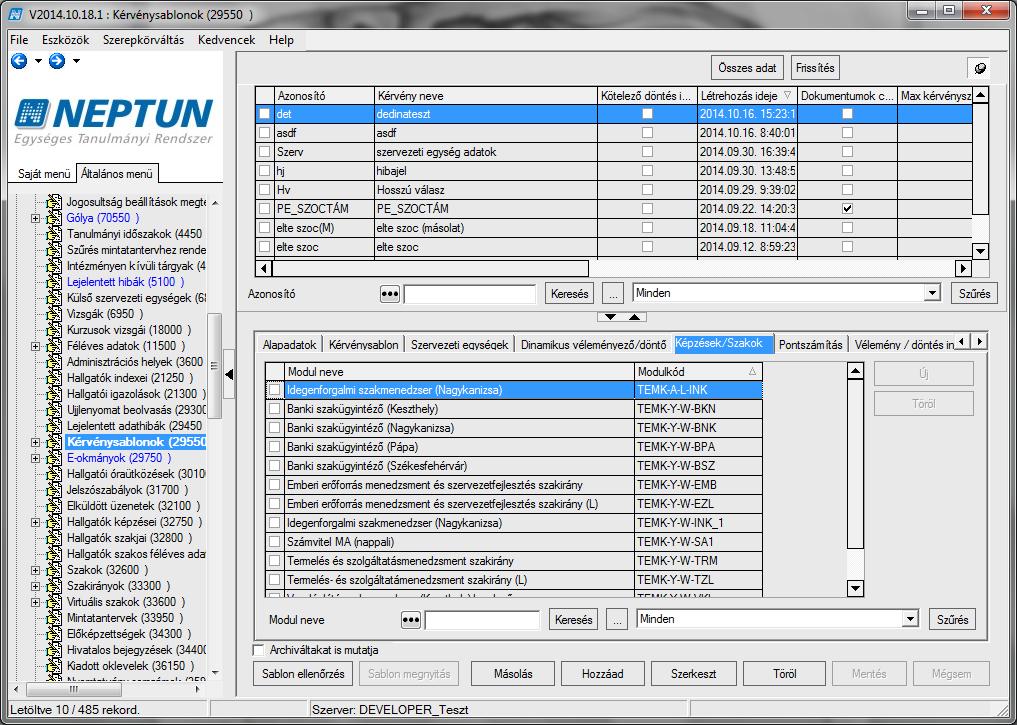The height and width of the screenshot is (725, 1017).
Task: Click the Hallgatói igazolások (21300) node icon
Action: (x=54, y=394)
